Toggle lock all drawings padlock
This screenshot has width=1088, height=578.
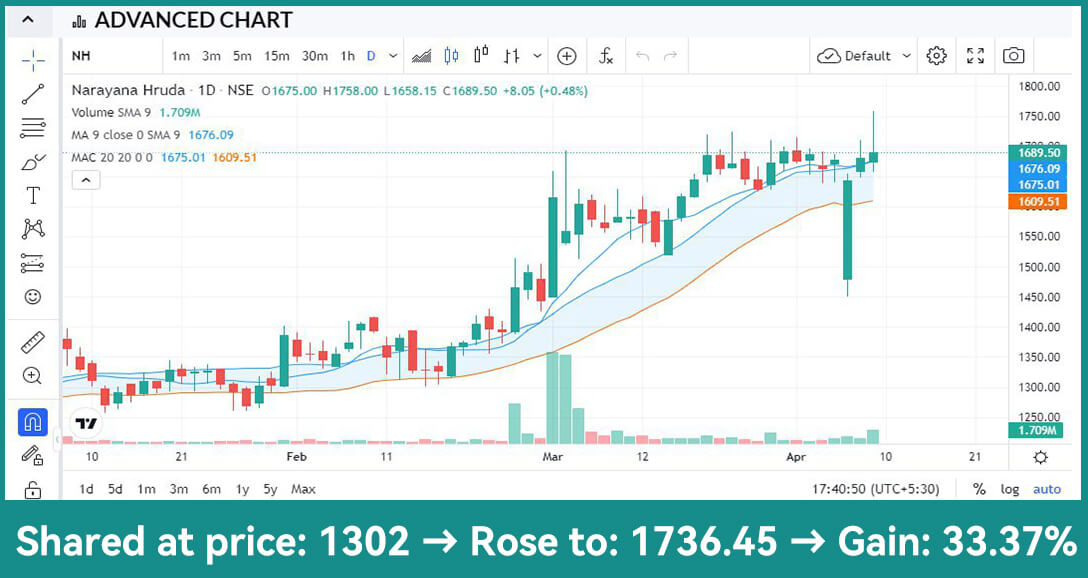pyautogui.click(x=33, y=489)
